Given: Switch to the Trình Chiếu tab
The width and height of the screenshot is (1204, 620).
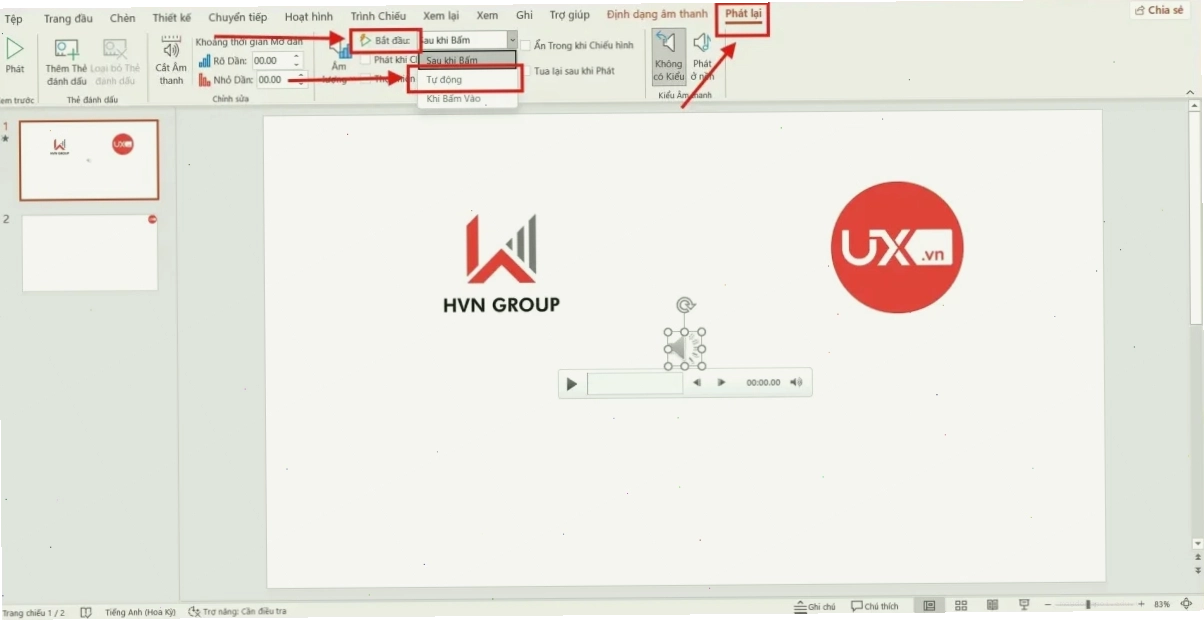Looking at the screenshot, I should (x=378, y=17).
